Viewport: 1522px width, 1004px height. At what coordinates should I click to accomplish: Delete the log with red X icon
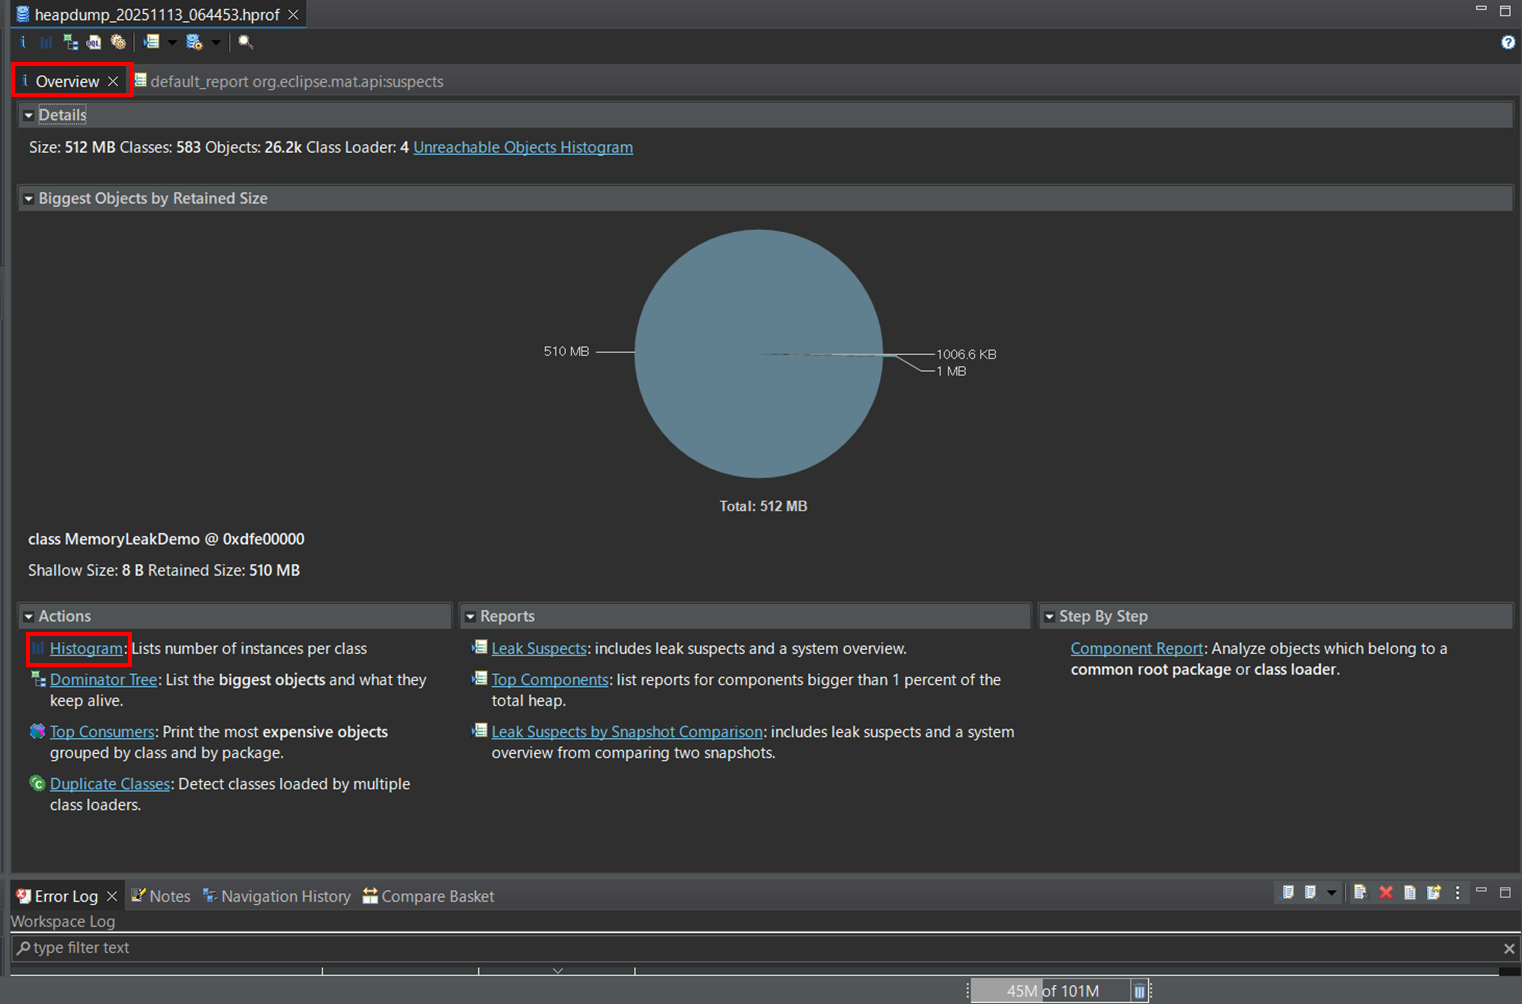(1386, 892)
